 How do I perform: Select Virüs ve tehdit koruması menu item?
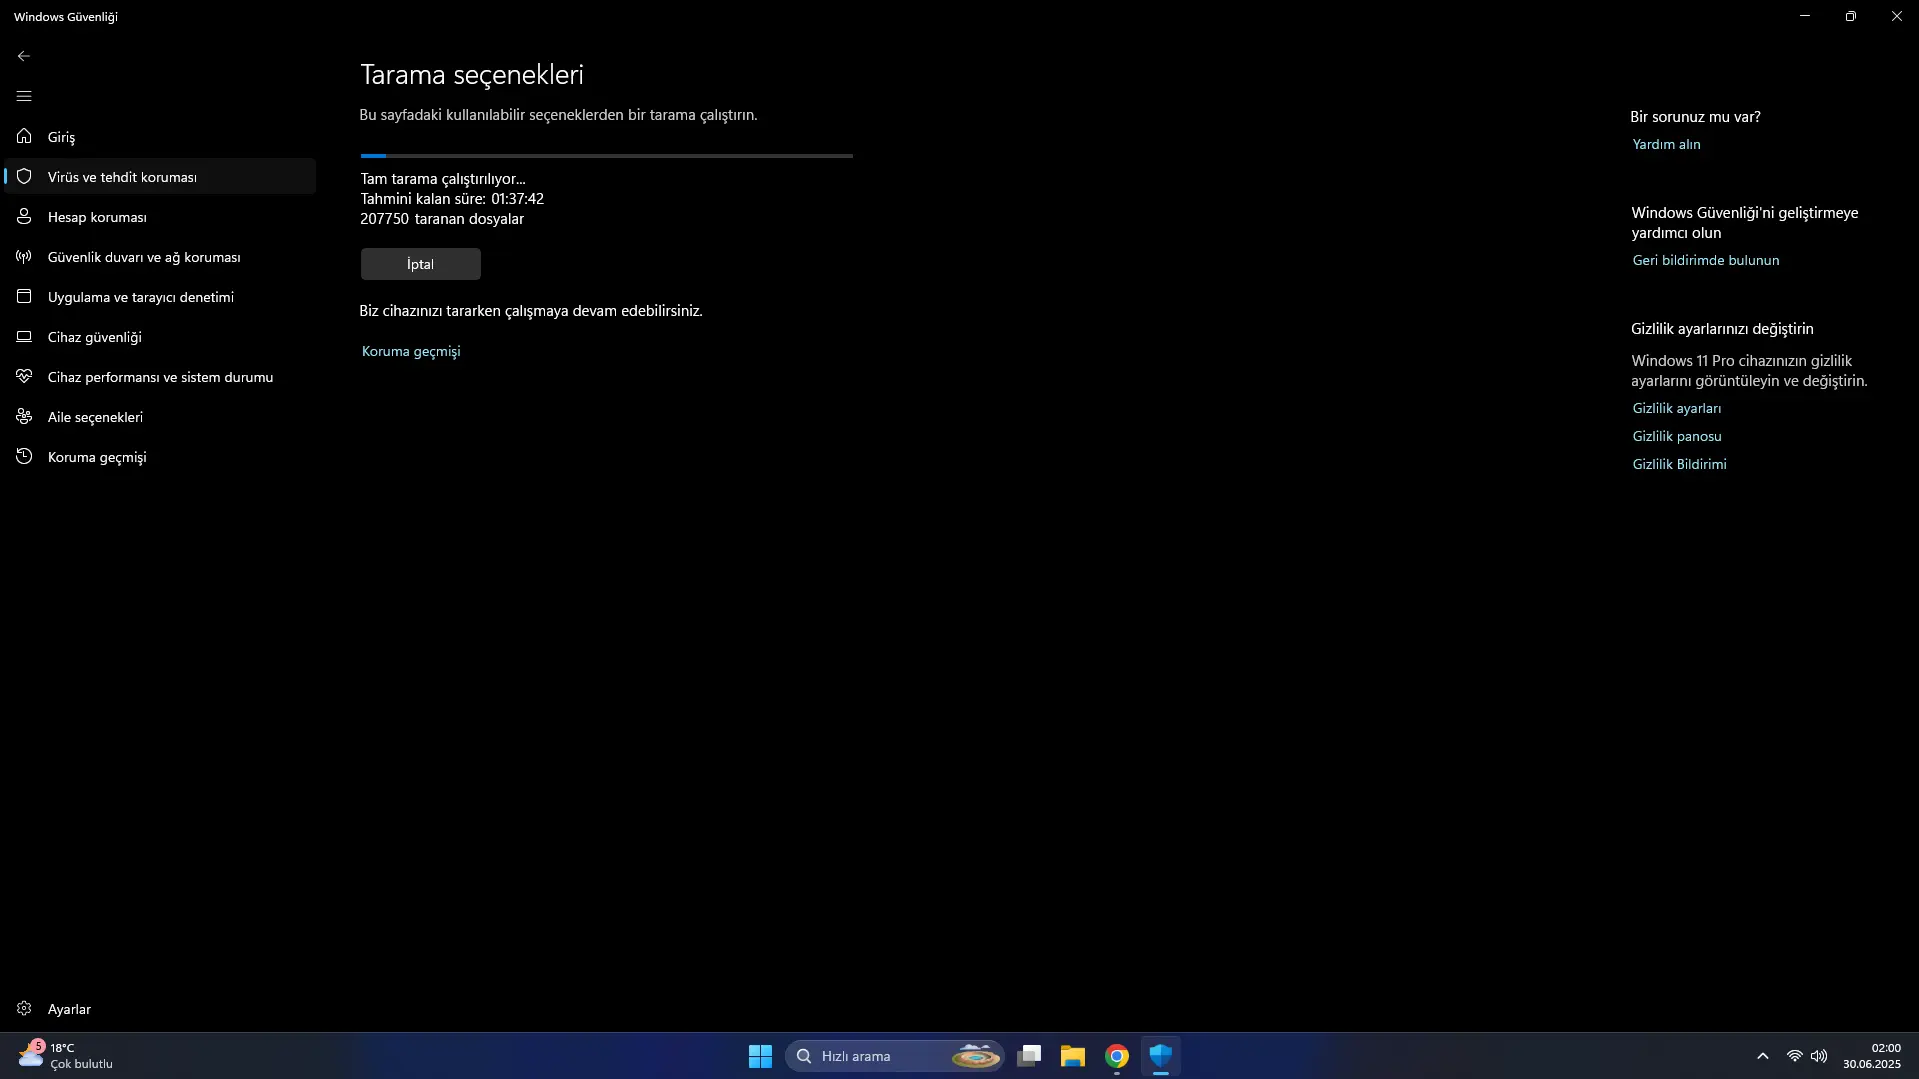(x=160, y=177)
